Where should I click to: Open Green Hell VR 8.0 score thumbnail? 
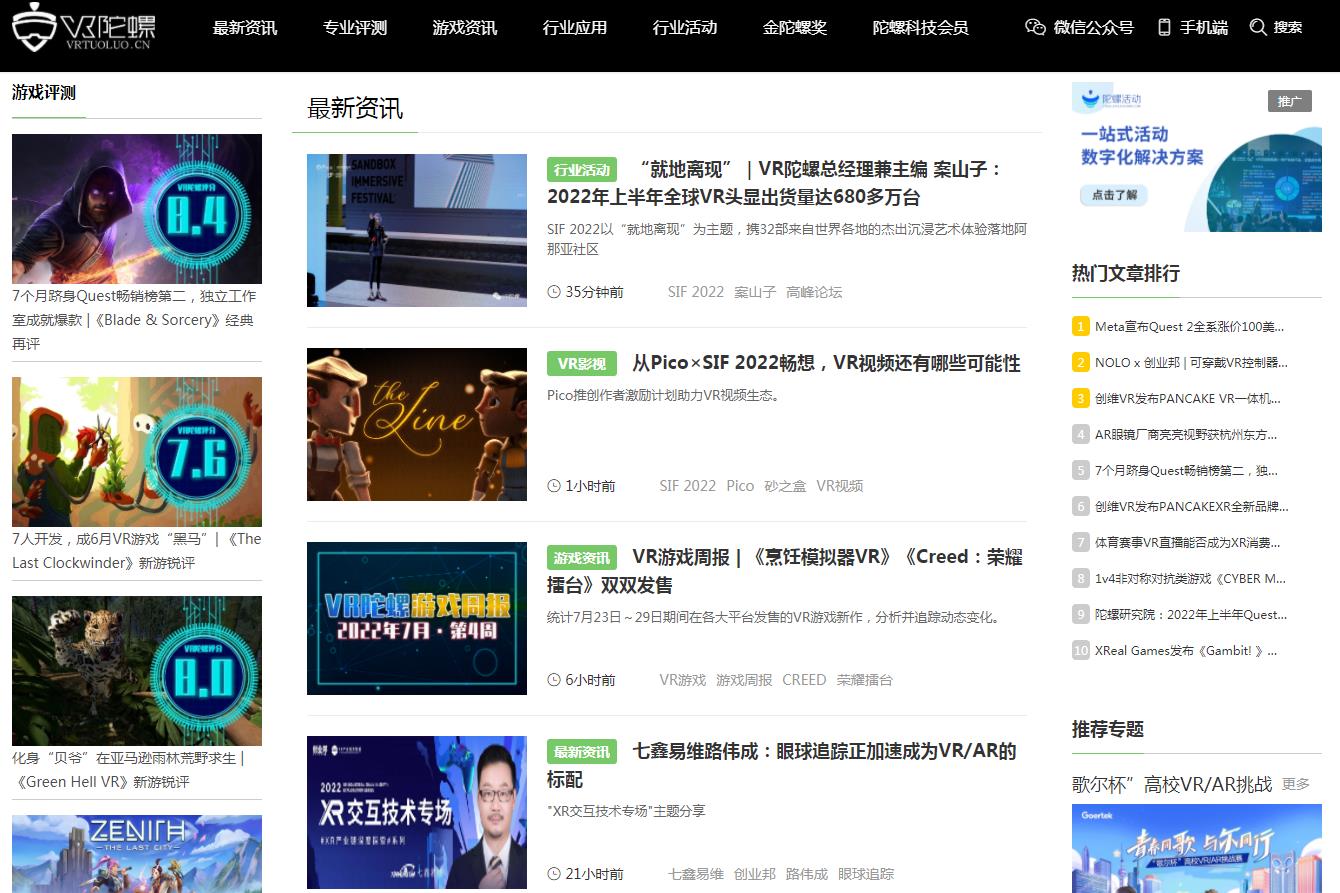137,671
